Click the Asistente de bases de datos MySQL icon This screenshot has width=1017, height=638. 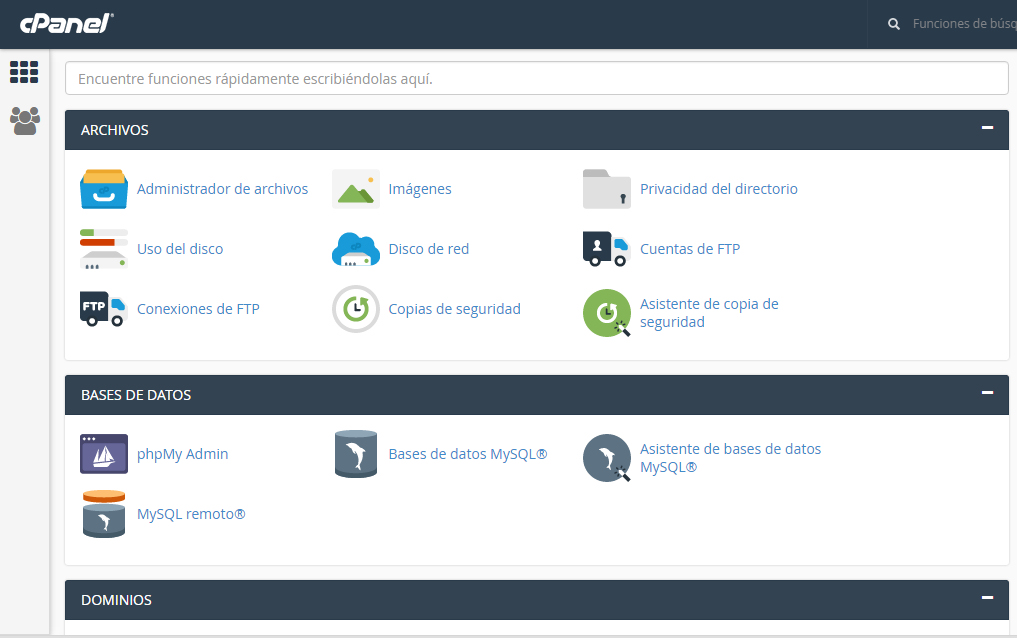tap(606, 458)
